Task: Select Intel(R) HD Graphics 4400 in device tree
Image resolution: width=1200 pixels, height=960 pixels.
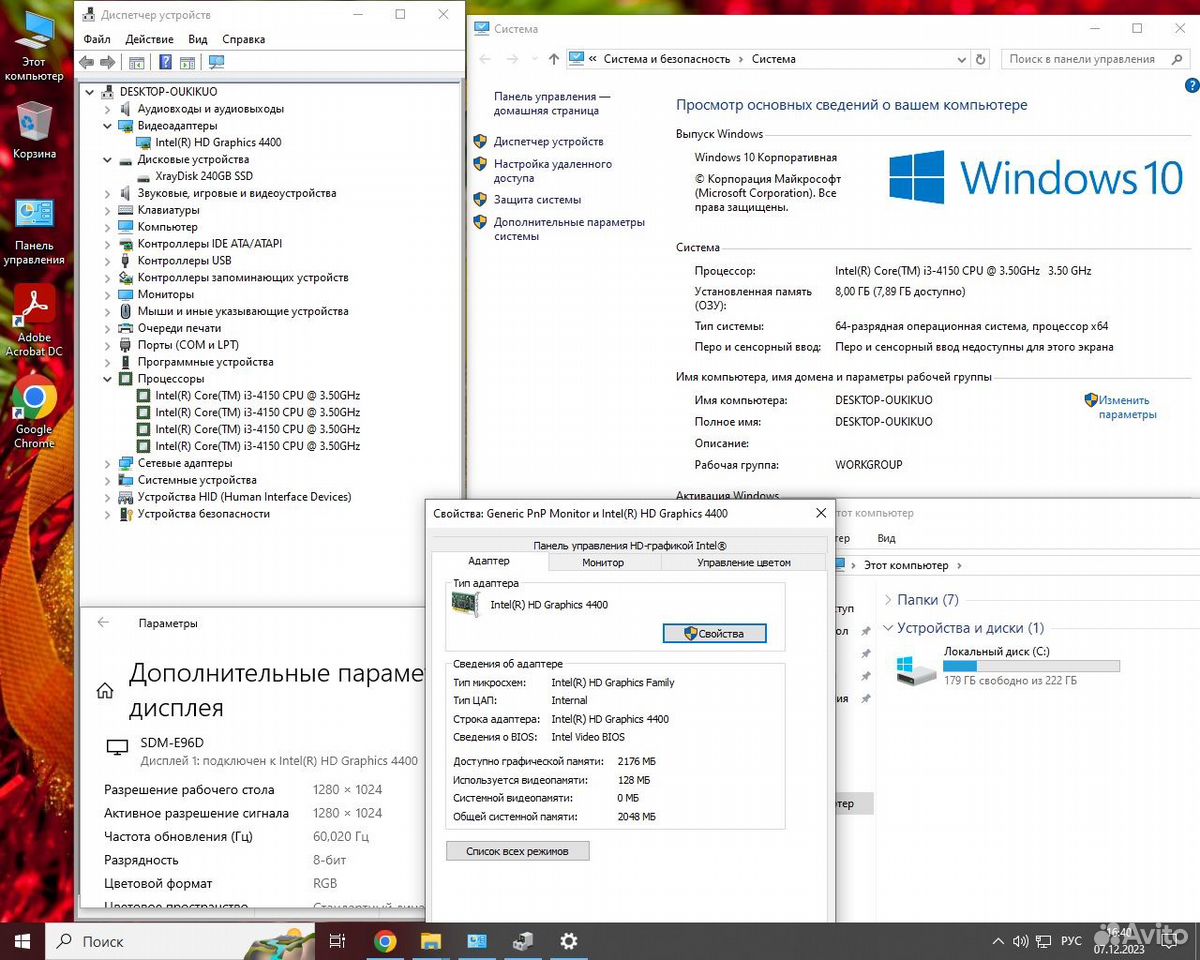Action: point(218,142)
